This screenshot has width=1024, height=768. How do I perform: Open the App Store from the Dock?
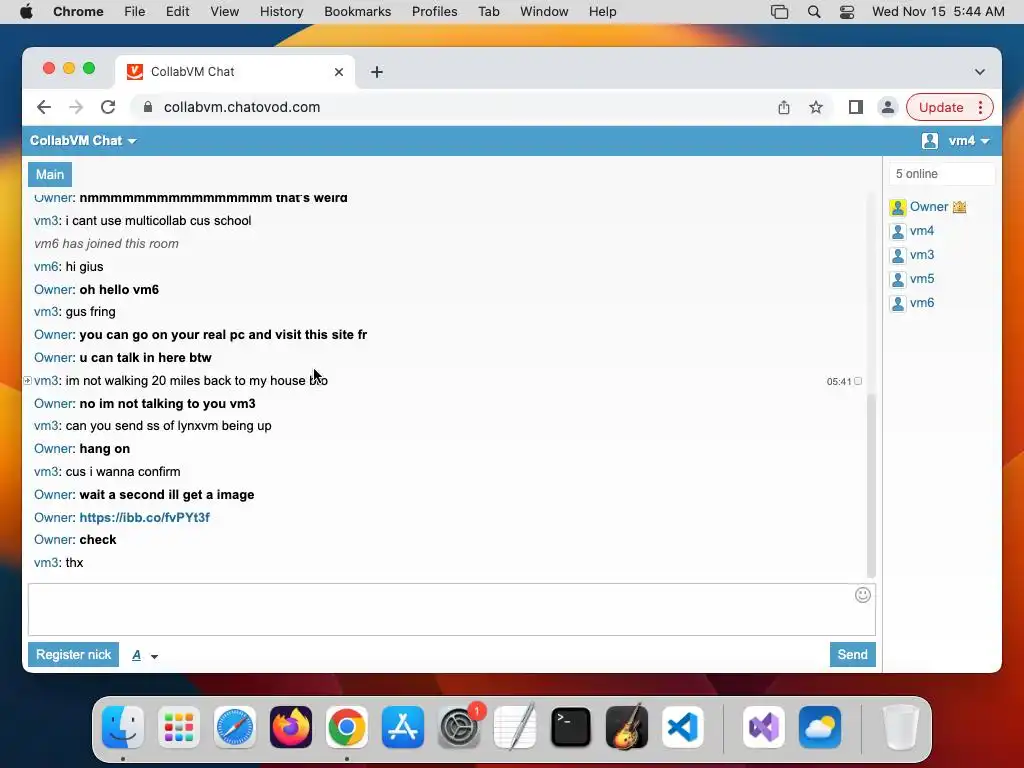[402, 727]
